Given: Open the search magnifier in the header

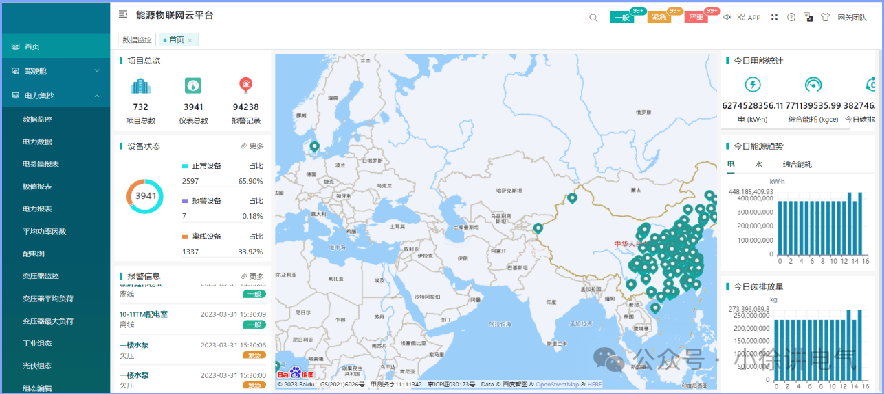Looking at the screenshot, I should 593,17.
